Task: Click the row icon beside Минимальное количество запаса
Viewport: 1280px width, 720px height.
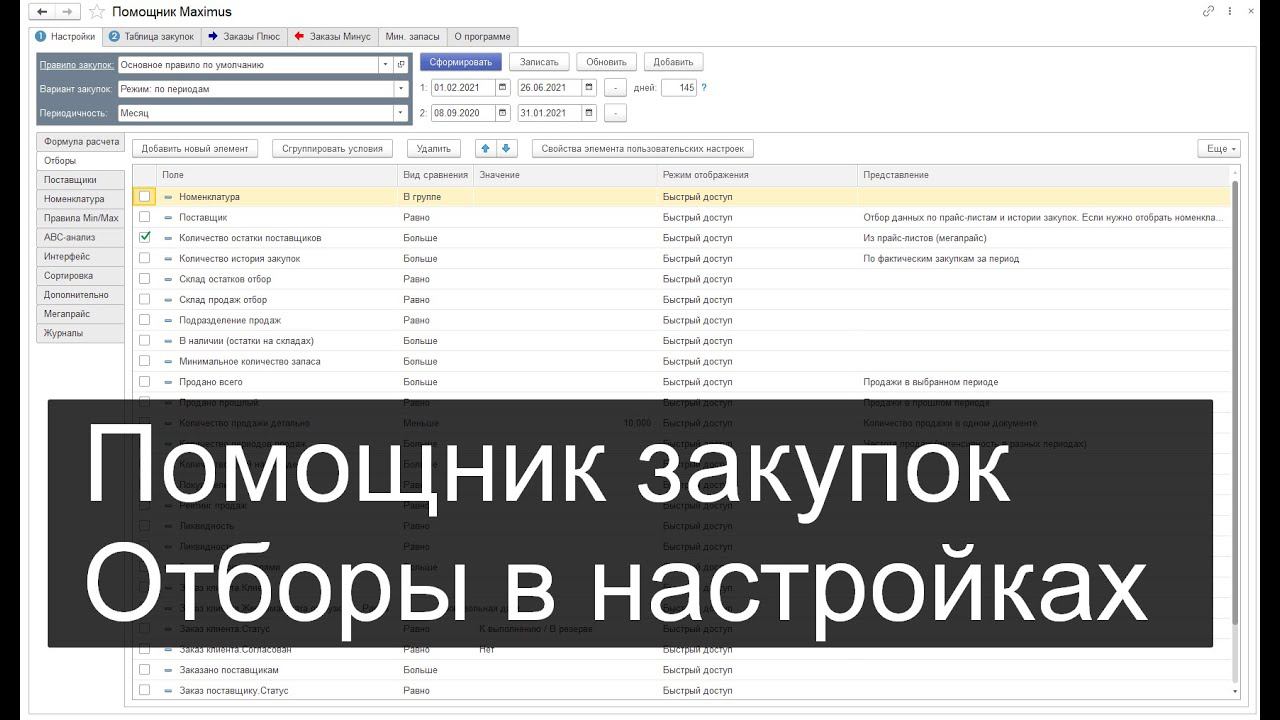Action: pos(168,361)
